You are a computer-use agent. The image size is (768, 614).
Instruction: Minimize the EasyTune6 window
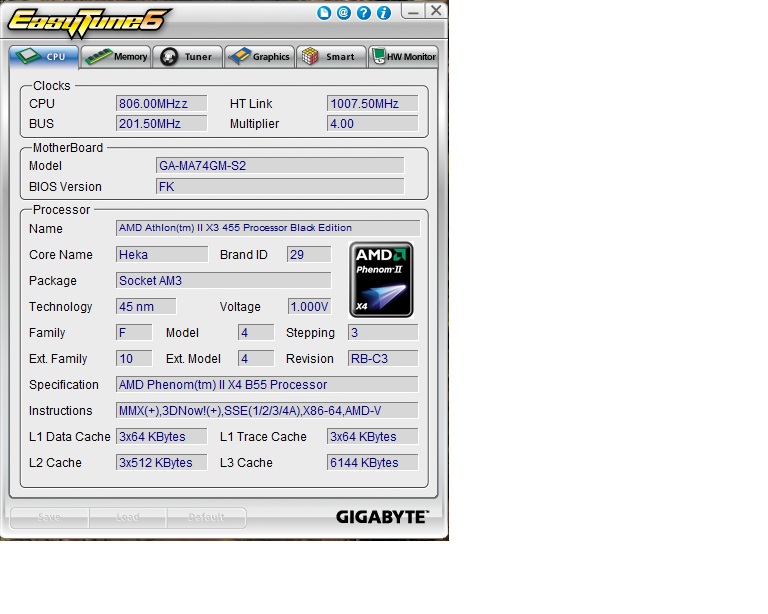tap(413, 11)
